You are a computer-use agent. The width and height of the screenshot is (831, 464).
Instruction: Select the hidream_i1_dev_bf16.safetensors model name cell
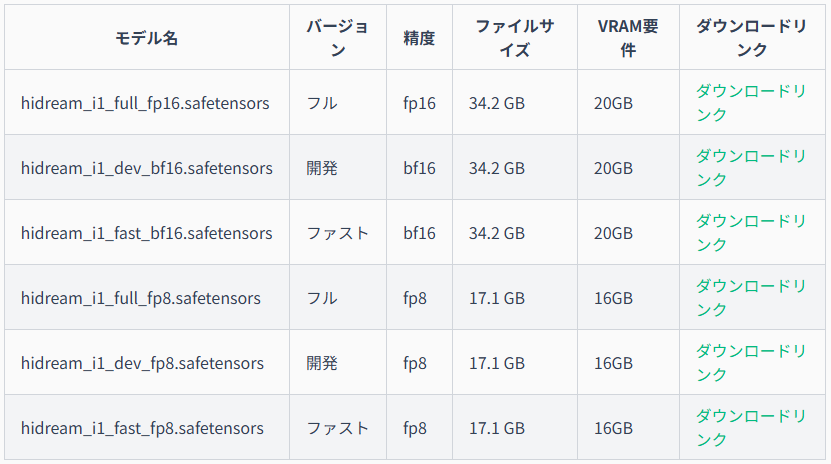147,168
